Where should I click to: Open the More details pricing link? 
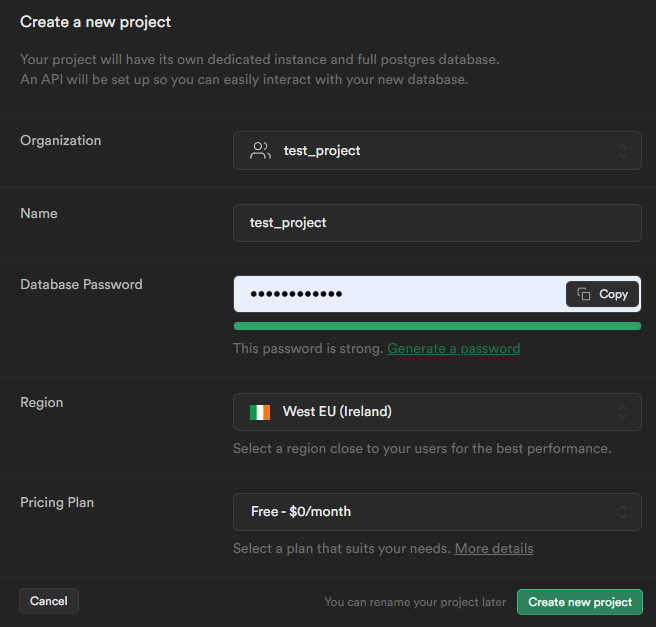[x=494, y=548]
